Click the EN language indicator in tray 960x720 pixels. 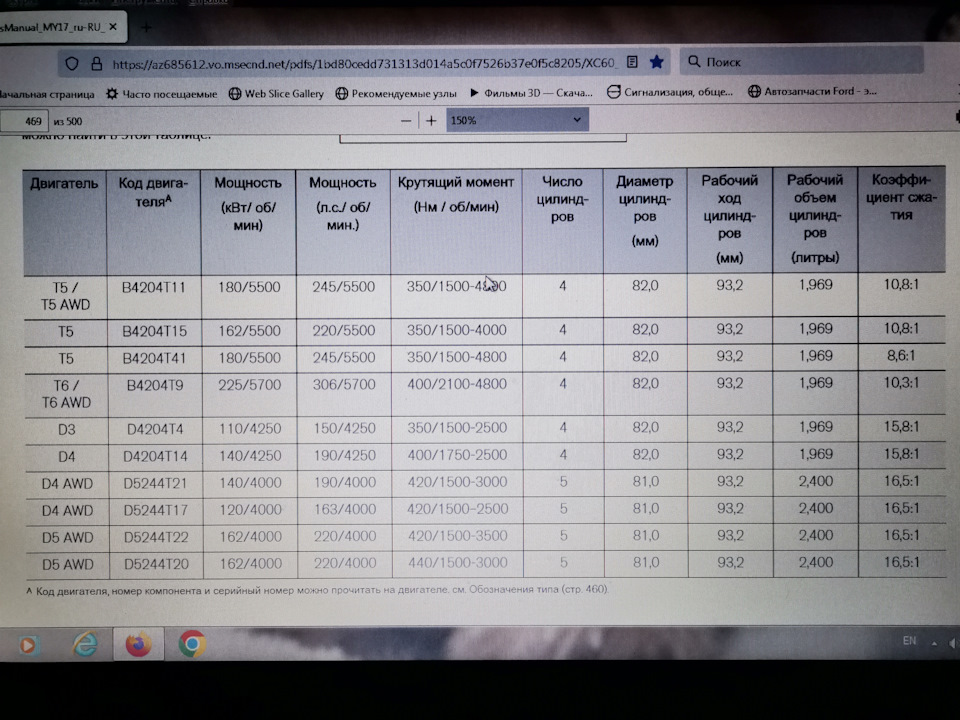click(x=909, y=640)
